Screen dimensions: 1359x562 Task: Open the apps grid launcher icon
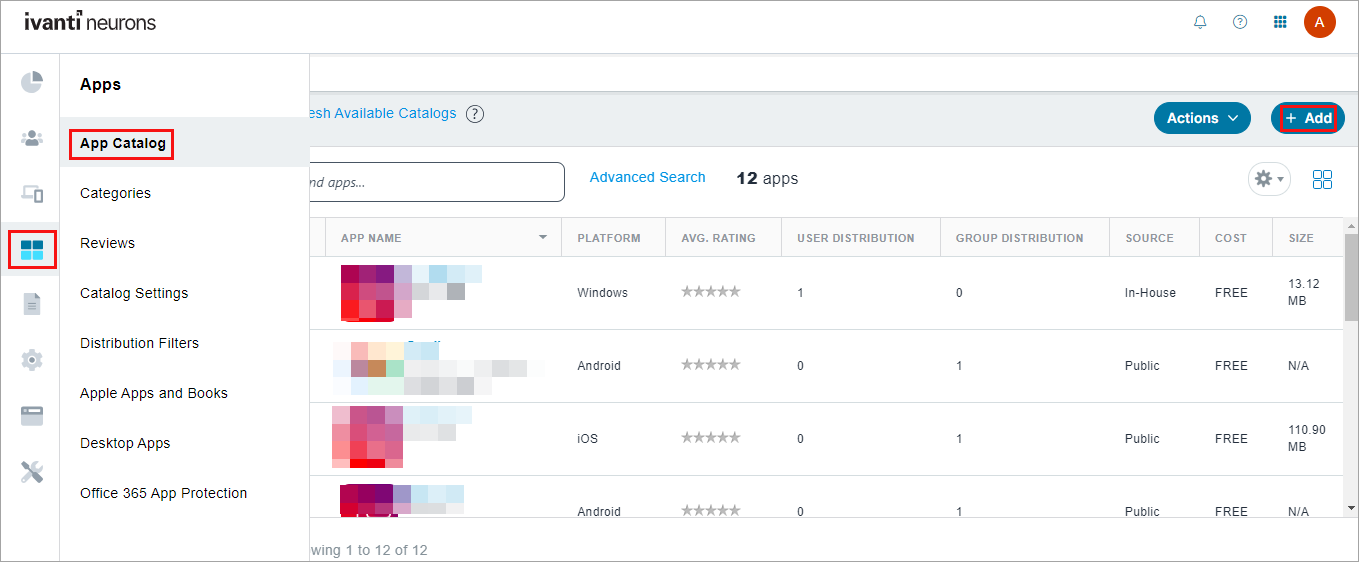click(x=1280, y=22)
